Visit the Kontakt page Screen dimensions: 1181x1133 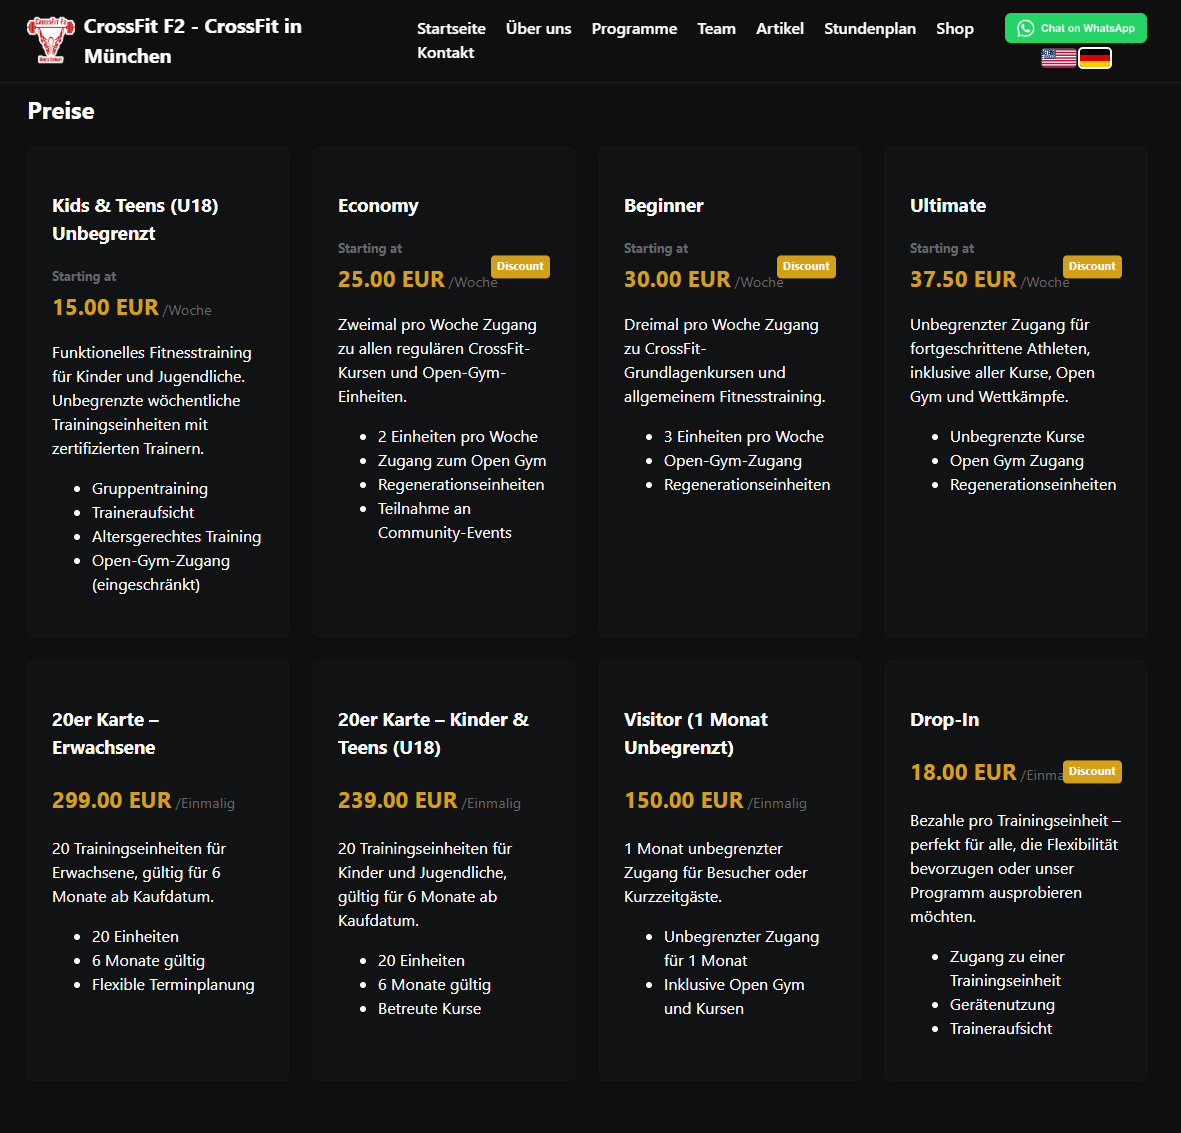(x=446, y=52)
